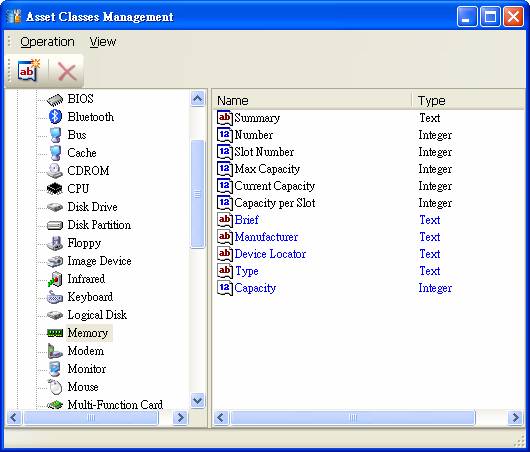The height and width of the screenshot is (452, 530).
Task: Click the new property 'ab' toolbar icon
Action: point(29,71)
